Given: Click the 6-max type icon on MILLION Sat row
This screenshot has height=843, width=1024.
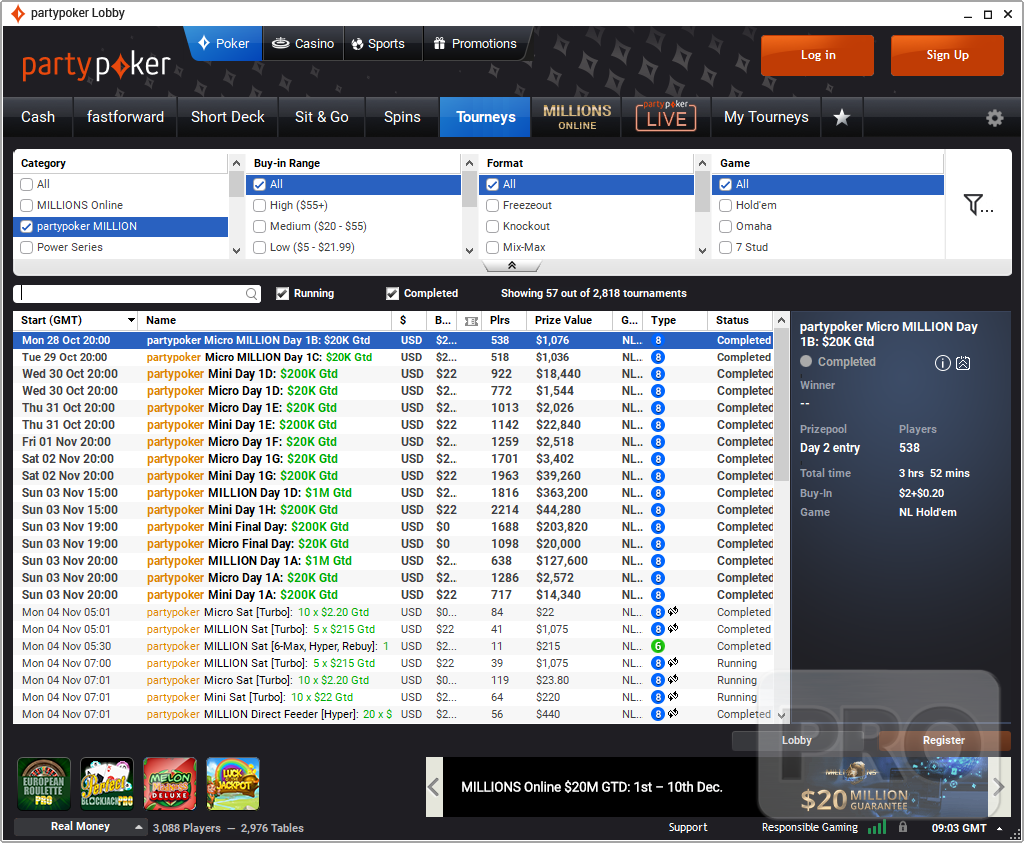Looking at the screenshot, I should pos(658,646).
